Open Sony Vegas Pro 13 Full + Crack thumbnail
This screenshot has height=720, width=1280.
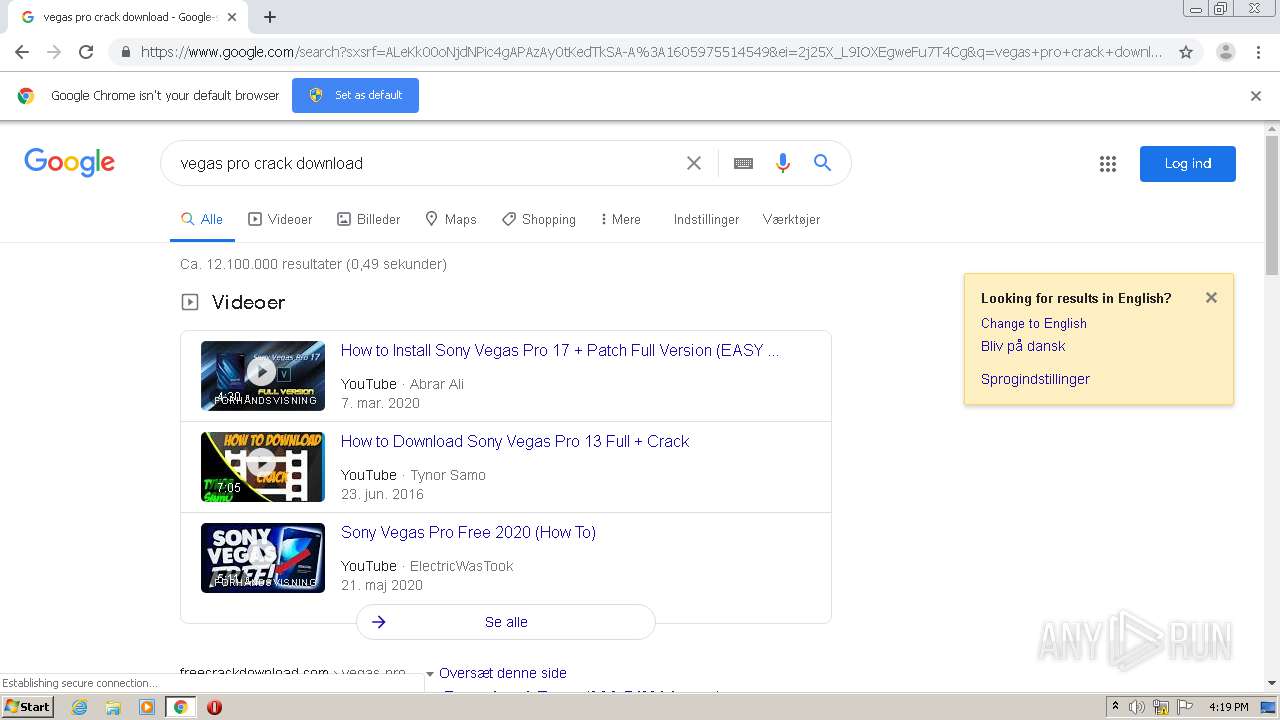pos(263,467)
